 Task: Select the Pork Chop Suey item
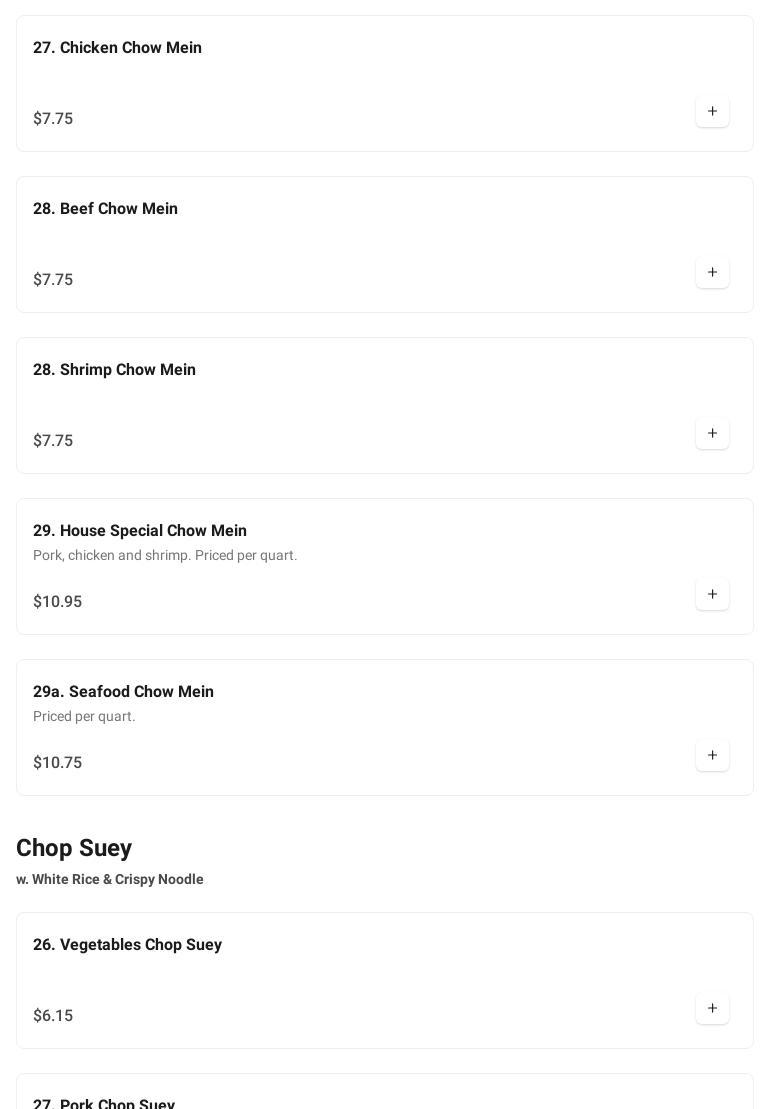pyautogui.click(x=104, y=1102)
